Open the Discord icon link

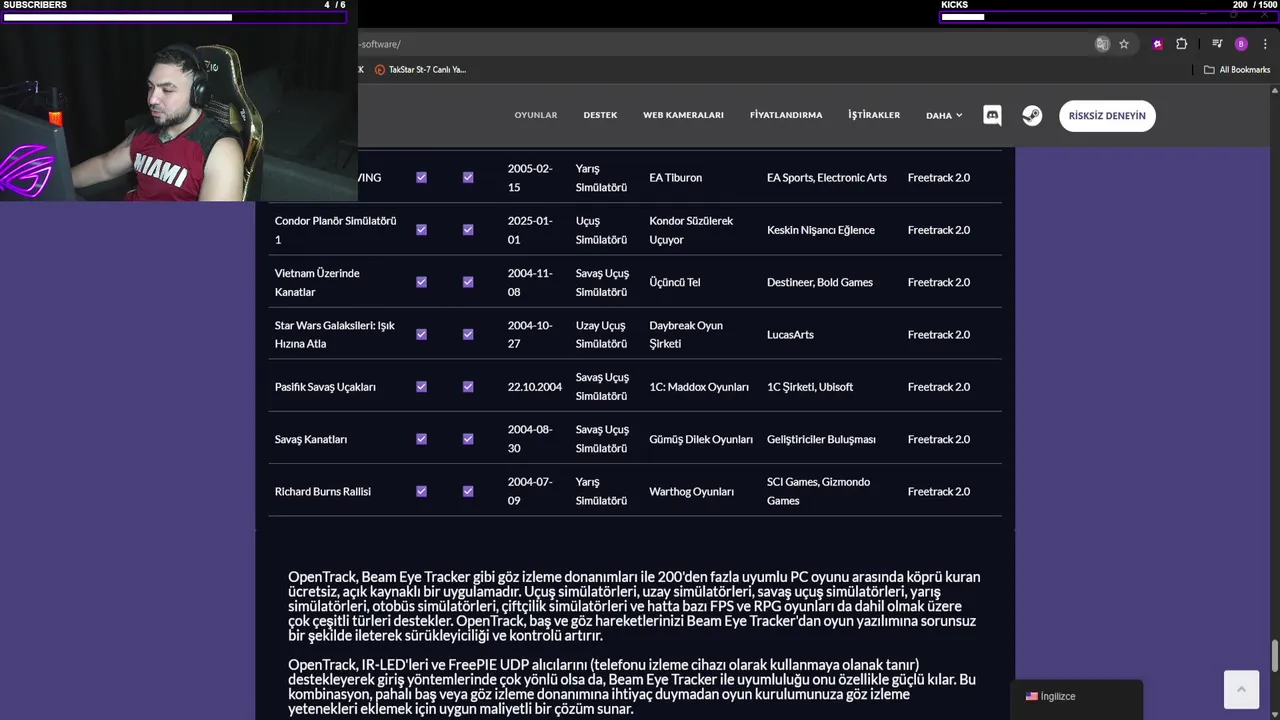tap(992, 115)
